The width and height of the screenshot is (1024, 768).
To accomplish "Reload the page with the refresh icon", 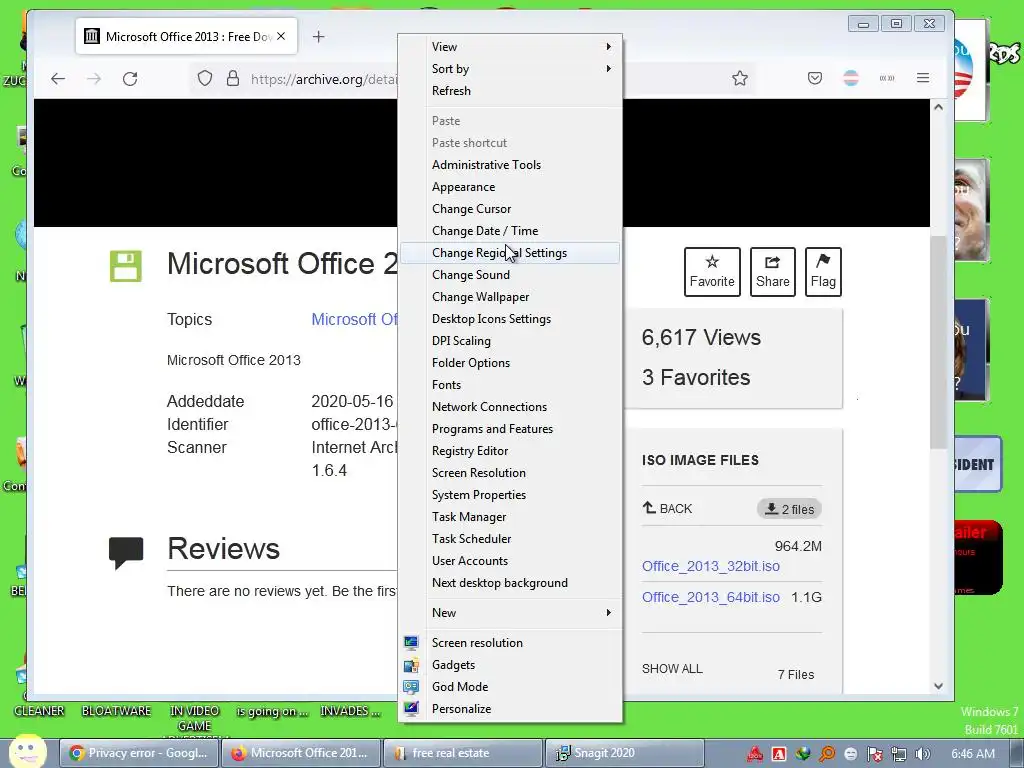I will (x=130, y=79).
